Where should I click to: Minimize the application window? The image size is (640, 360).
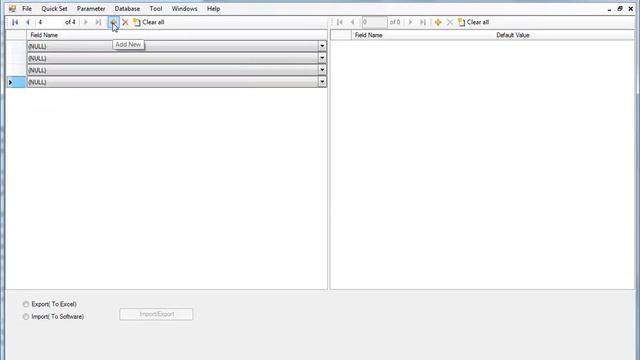tap(609, 9)
